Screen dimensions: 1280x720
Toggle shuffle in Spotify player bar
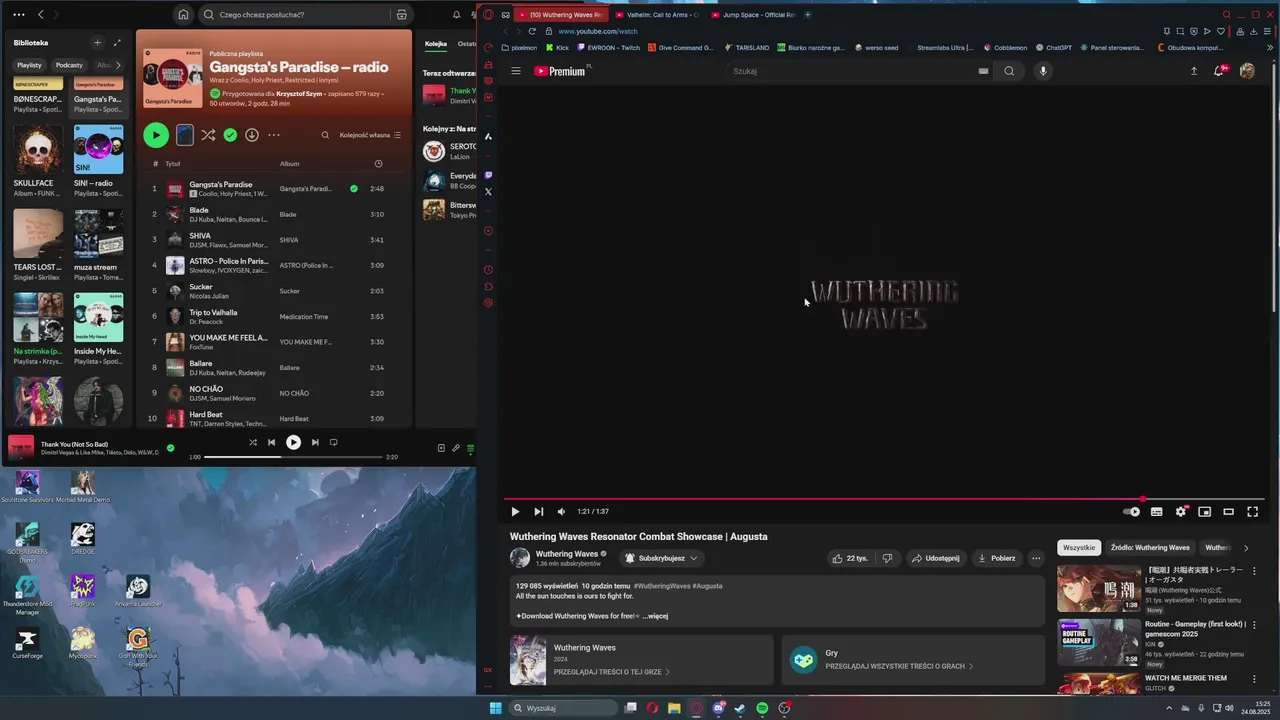pos(253,442)
